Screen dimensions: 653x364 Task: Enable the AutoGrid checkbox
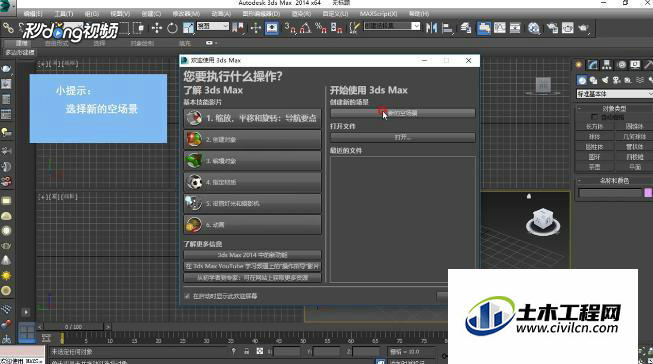coord(595,117)
